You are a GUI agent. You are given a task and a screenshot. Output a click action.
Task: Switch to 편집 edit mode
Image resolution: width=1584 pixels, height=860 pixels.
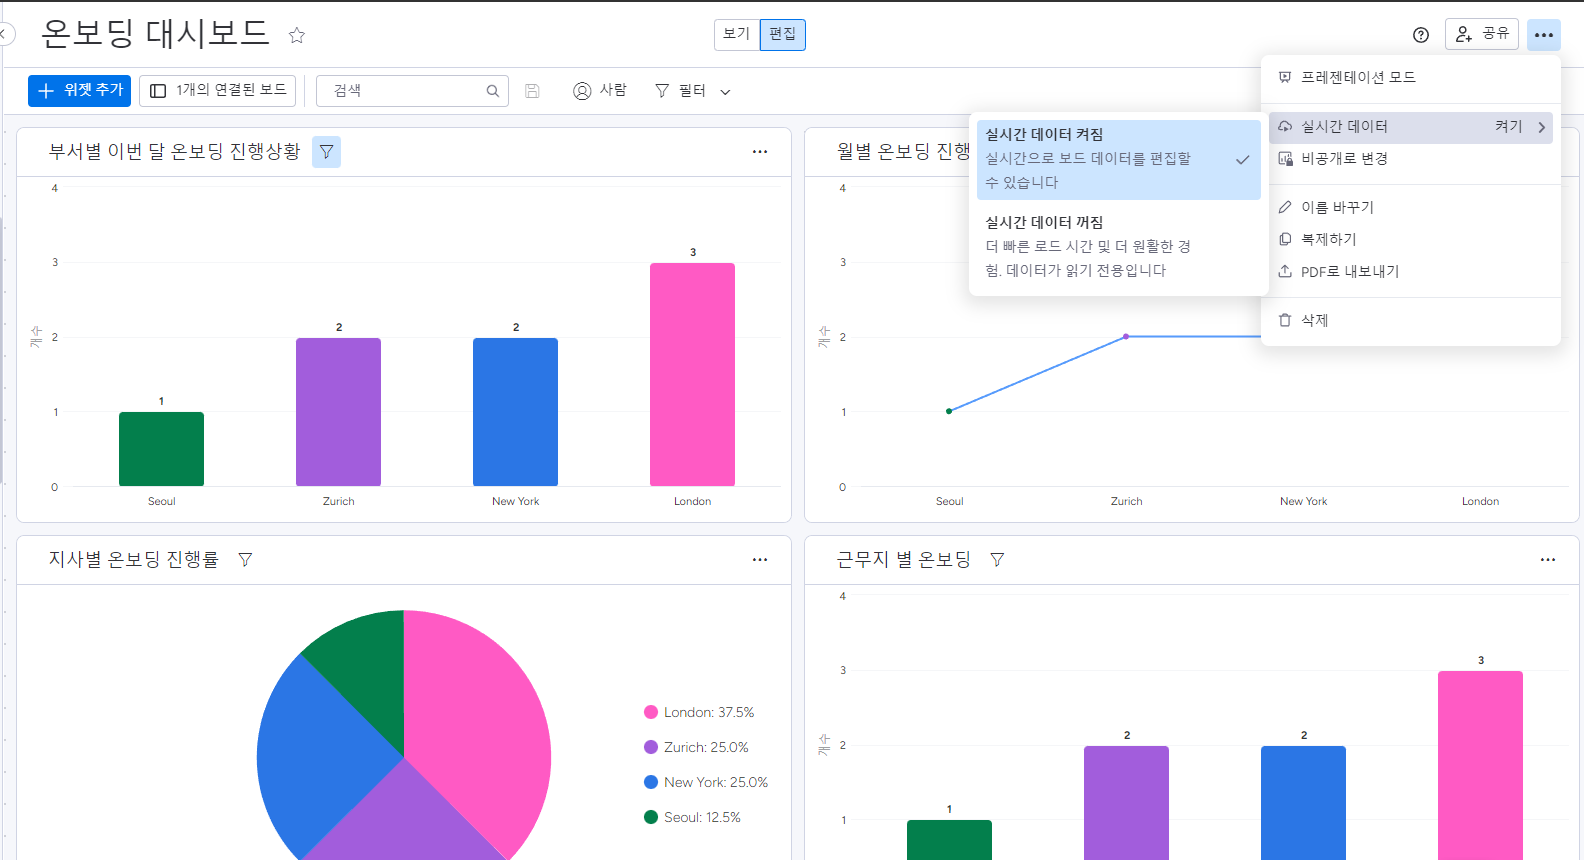(783, 34)
